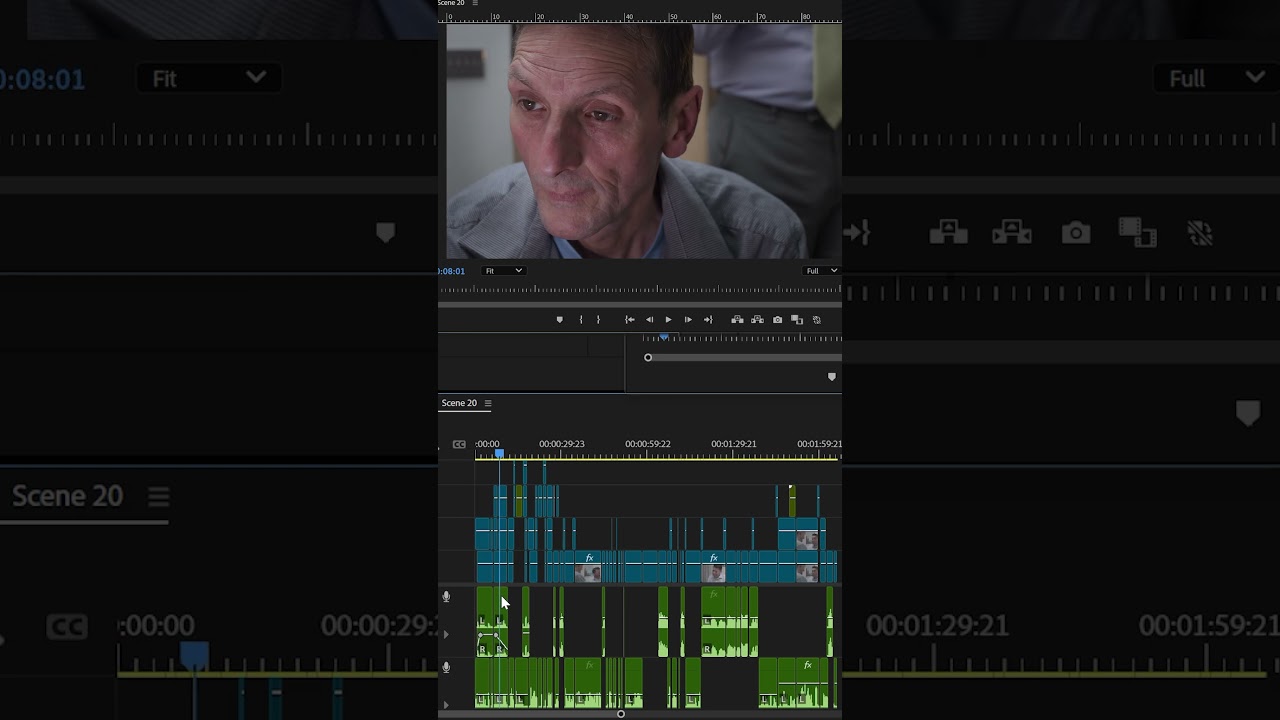Click the small blue playhead under the transport controls
1280x720 pixels.
[x=664, y=338]
